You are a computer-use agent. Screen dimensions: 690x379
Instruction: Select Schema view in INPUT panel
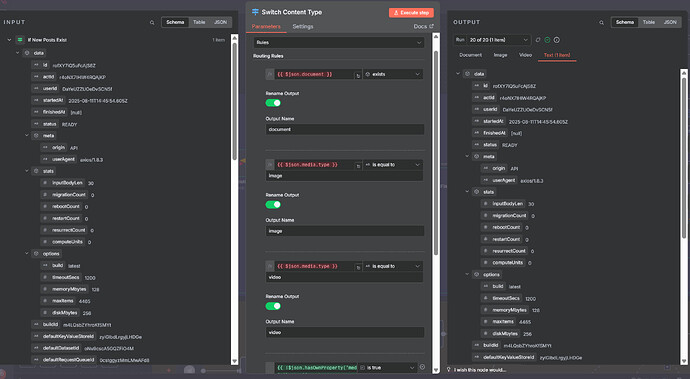pyautogui.click(x=175, y=22)
